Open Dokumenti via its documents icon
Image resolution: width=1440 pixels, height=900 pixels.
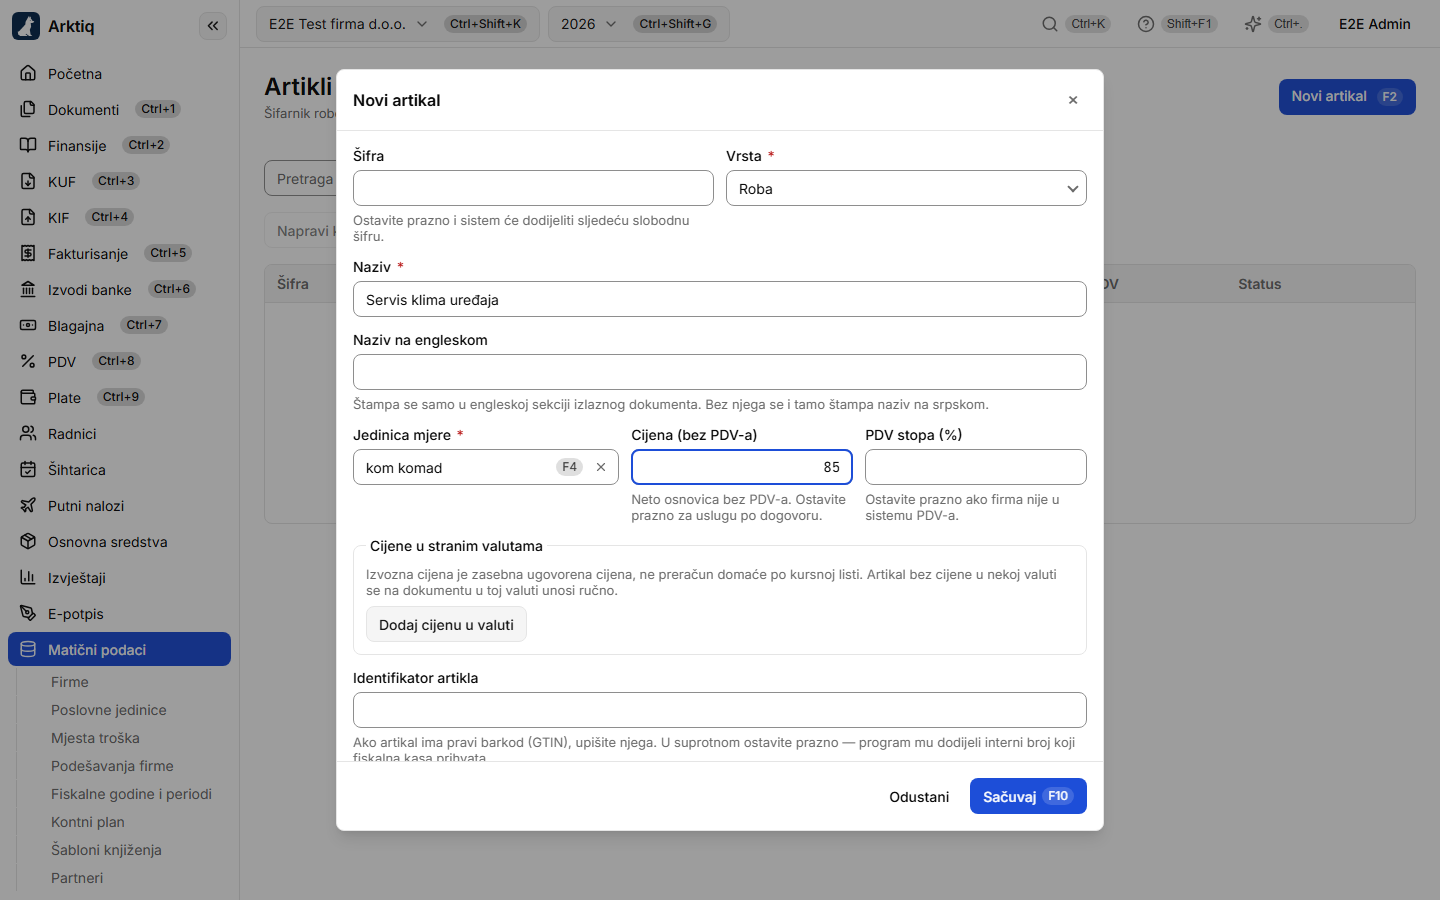[28, 109]
